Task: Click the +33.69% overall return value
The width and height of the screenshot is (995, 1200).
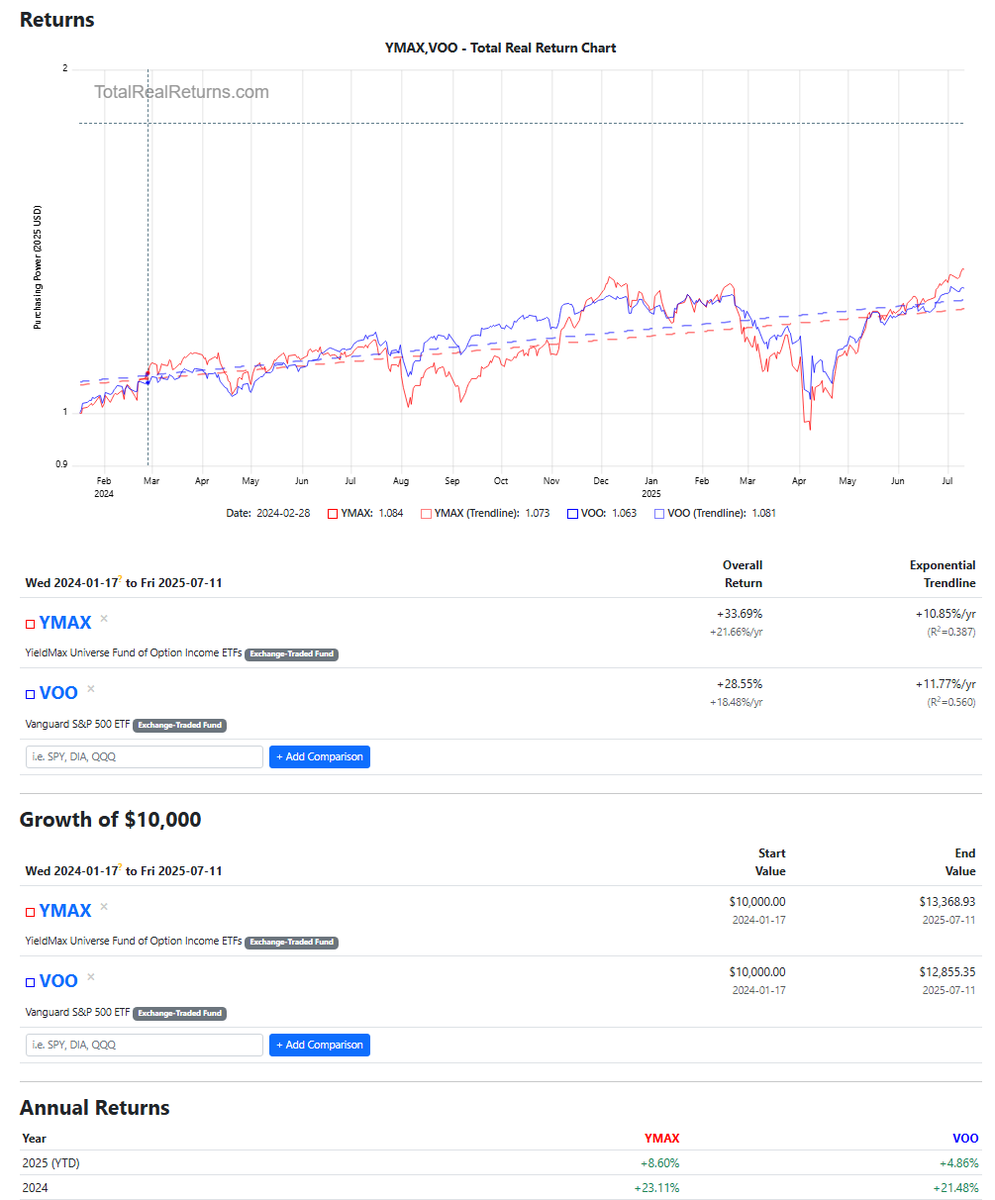Action: (739, 614)
